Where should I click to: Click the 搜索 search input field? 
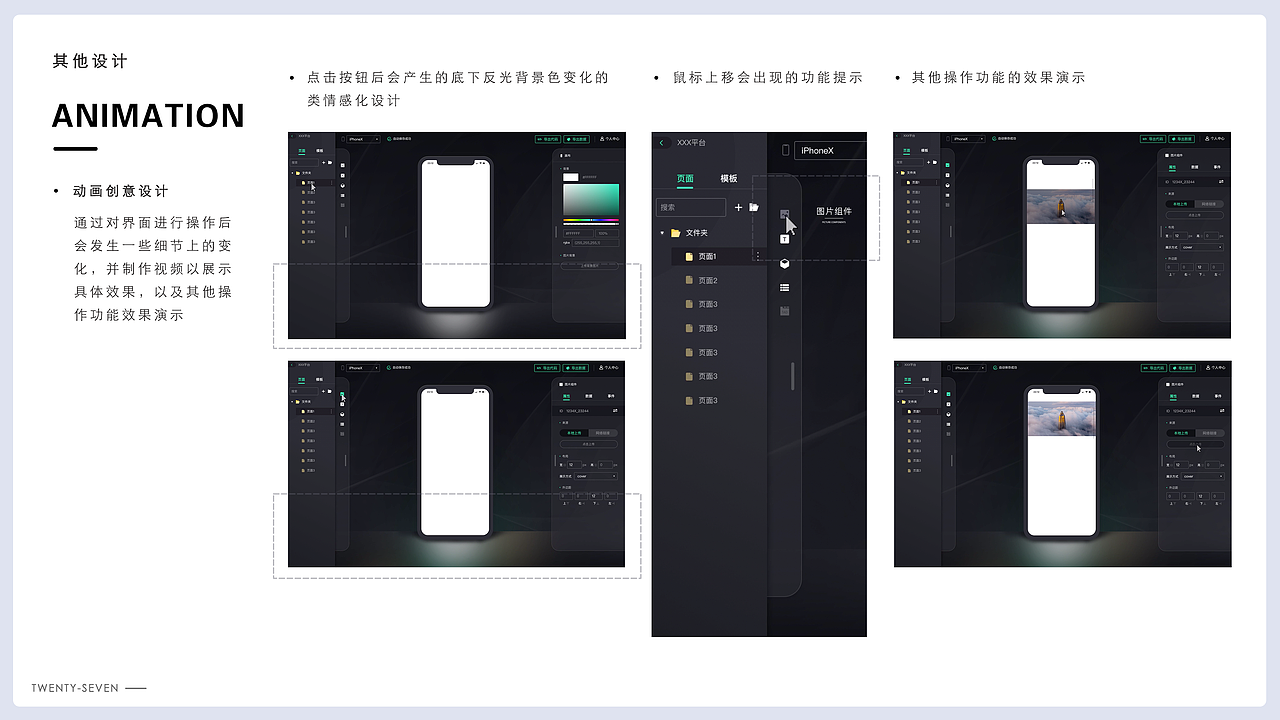689,207
